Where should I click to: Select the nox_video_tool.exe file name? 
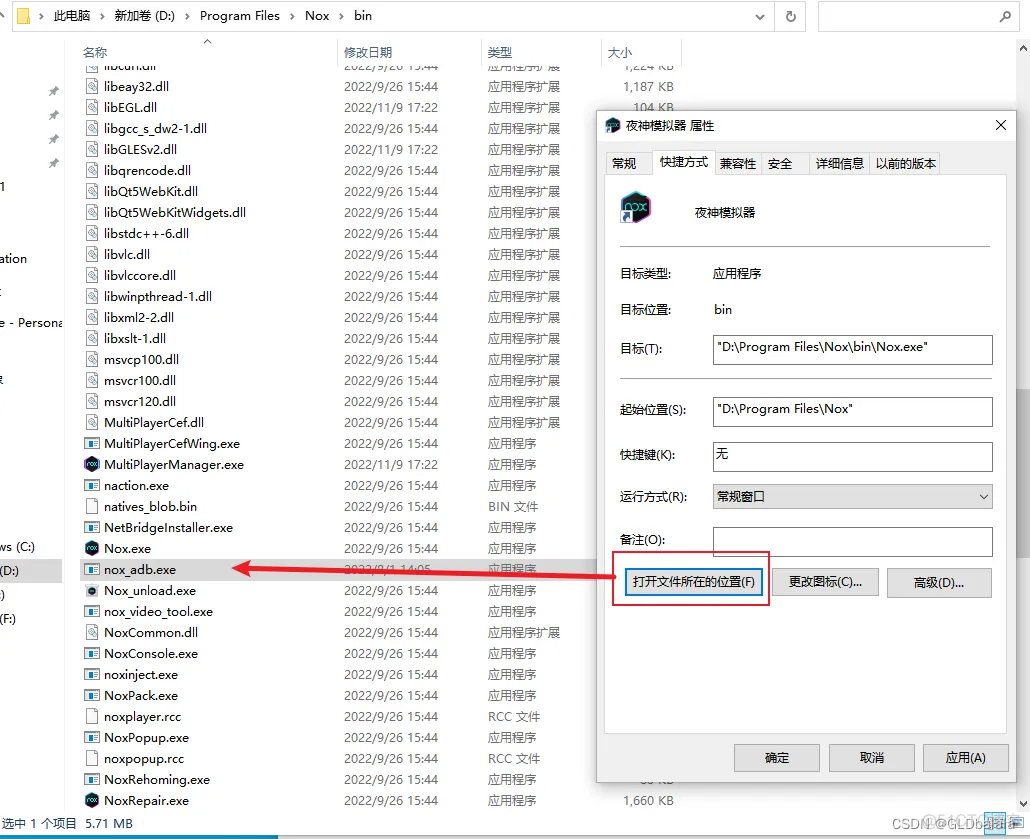(x=158, y=612)
